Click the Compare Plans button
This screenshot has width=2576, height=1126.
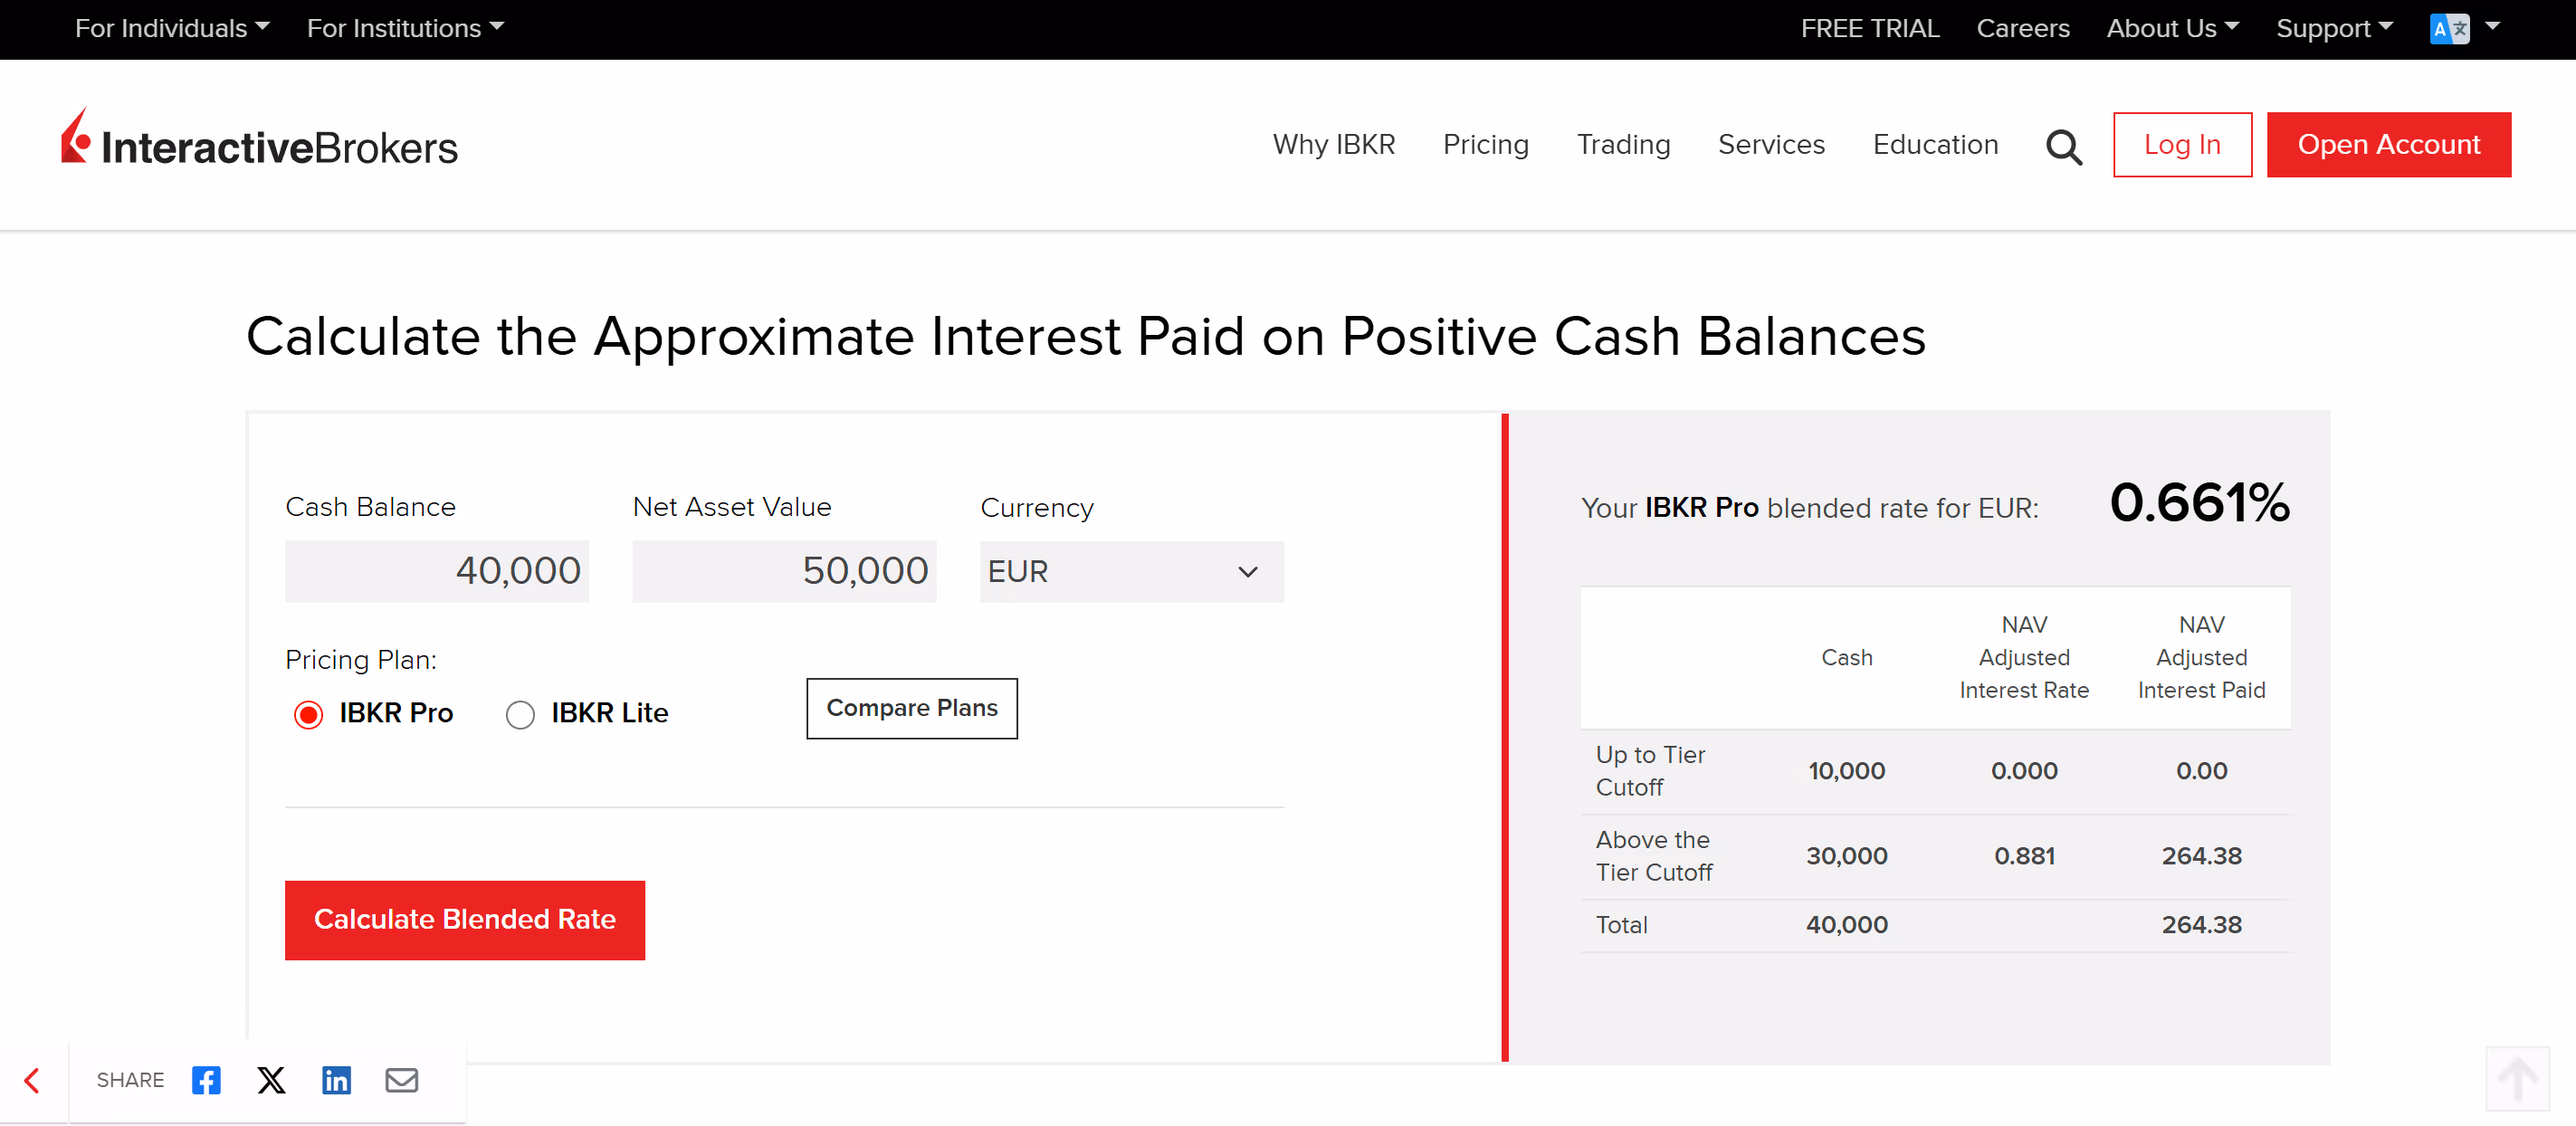pos(911,708)
